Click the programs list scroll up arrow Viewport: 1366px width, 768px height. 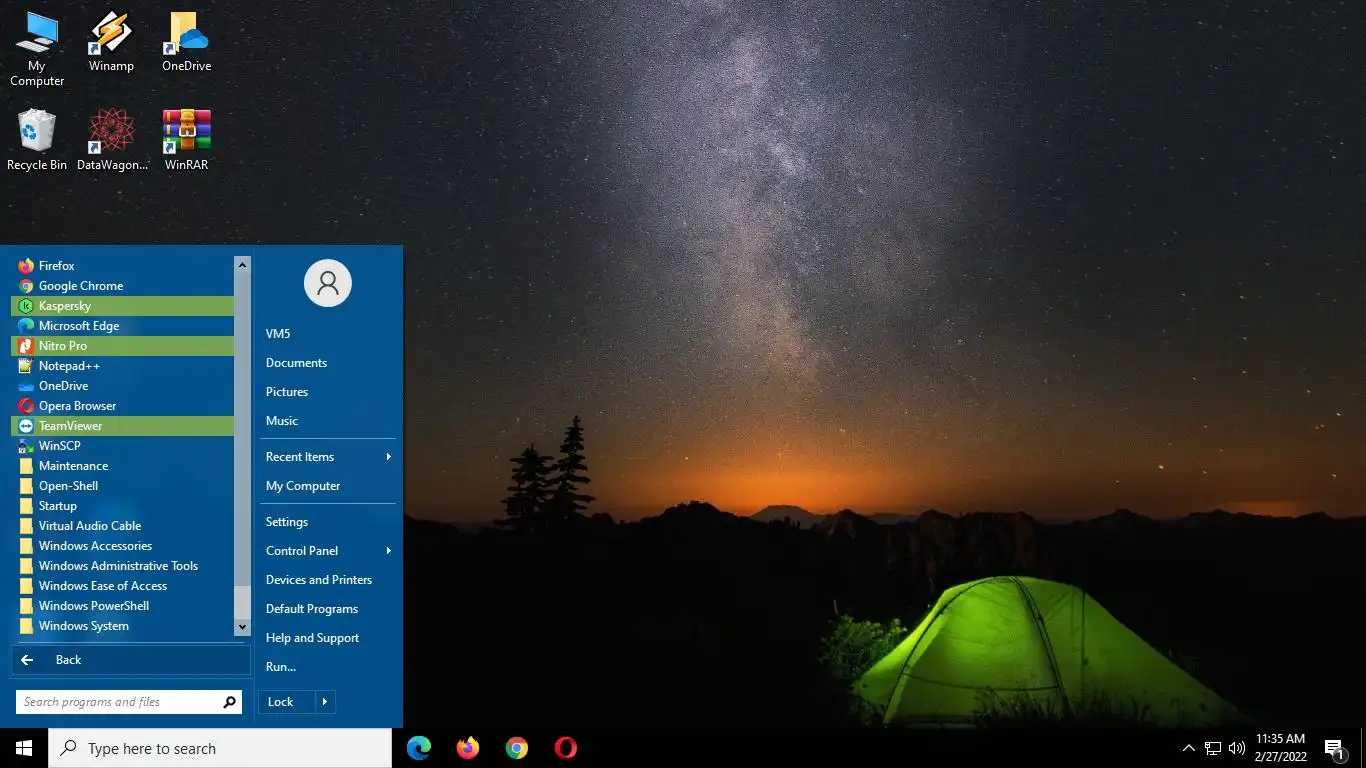click(242, 264)
